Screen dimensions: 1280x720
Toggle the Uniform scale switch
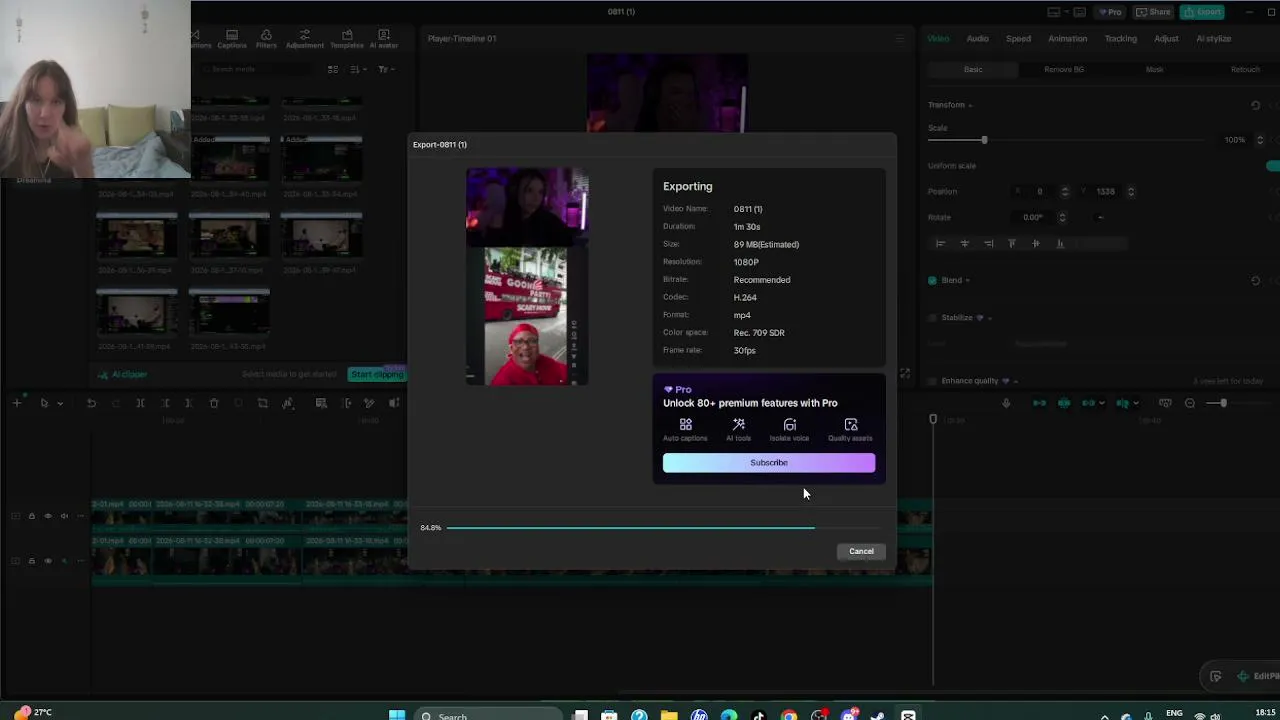[1273, 166]
